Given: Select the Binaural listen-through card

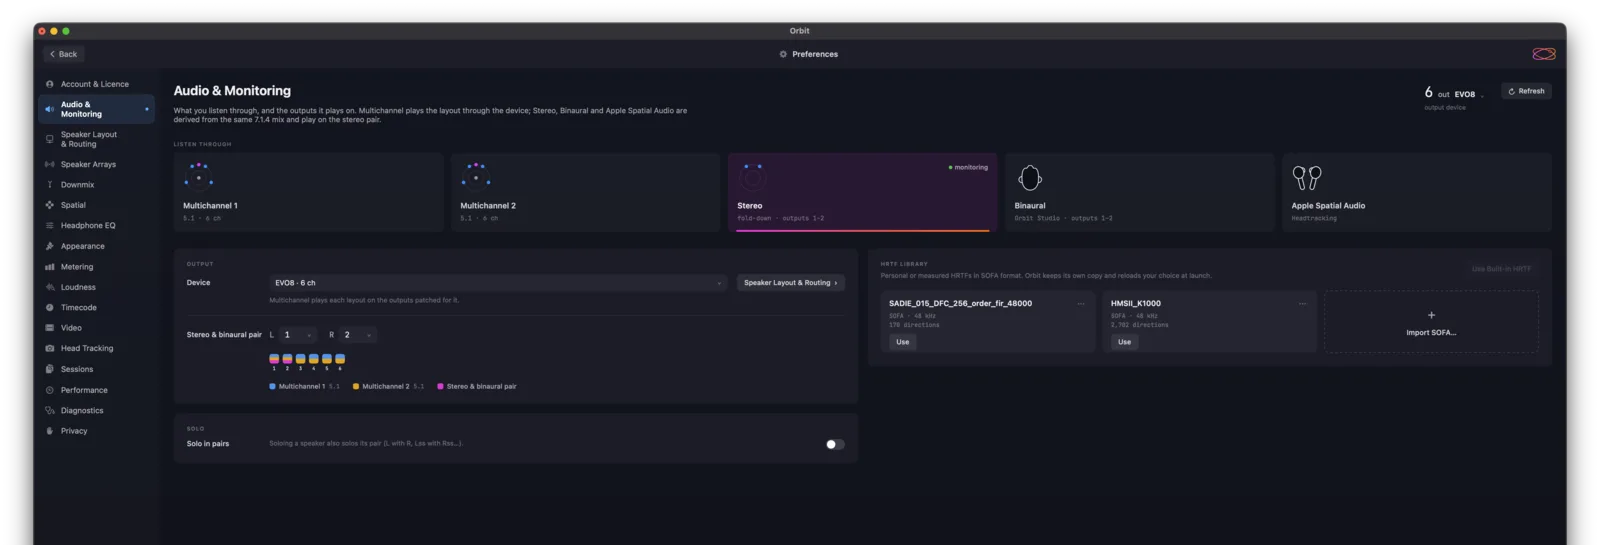Looking at the screenshot, I should coord(1140,192).
